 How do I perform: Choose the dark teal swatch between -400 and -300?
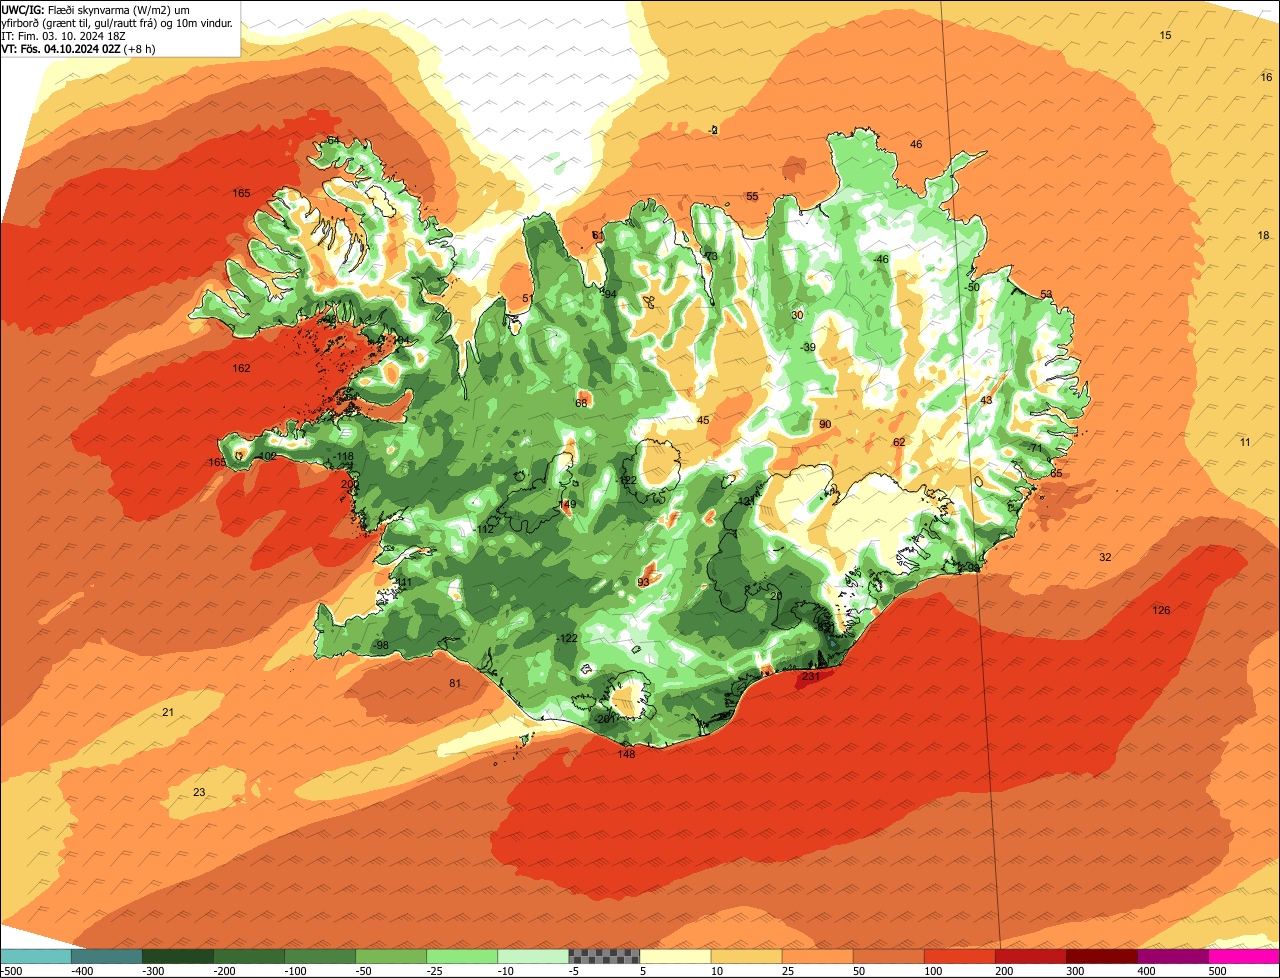pyautogui.click(x=106, y=956)
